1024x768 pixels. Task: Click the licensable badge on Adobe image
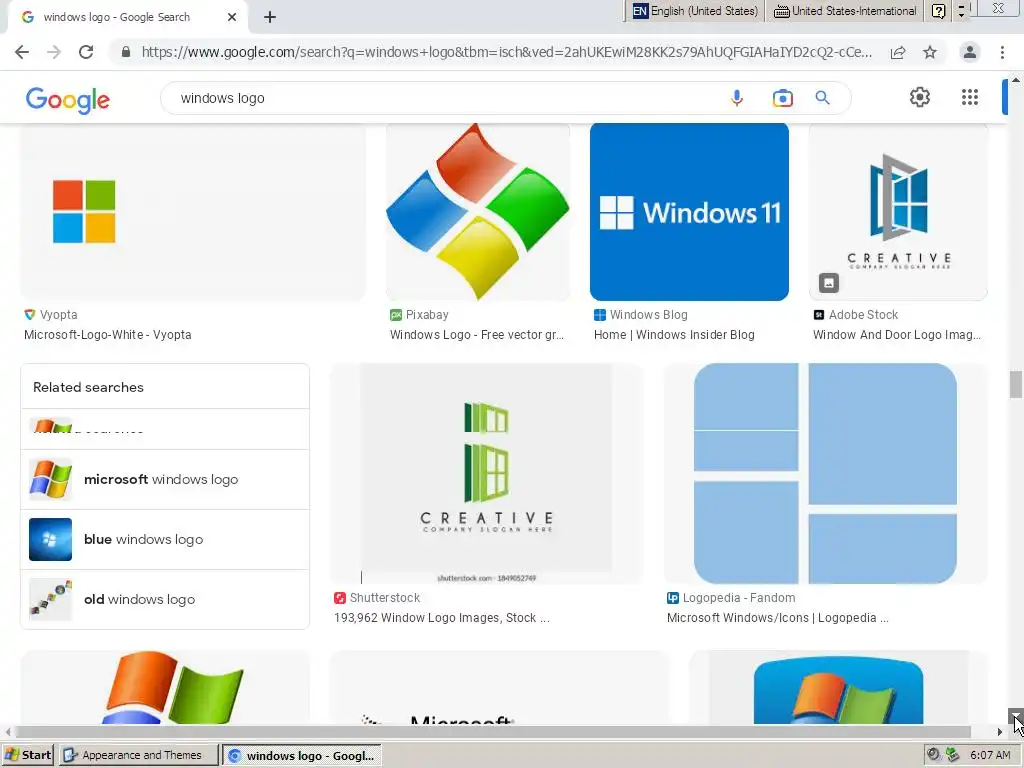click(x=829, y=283)
